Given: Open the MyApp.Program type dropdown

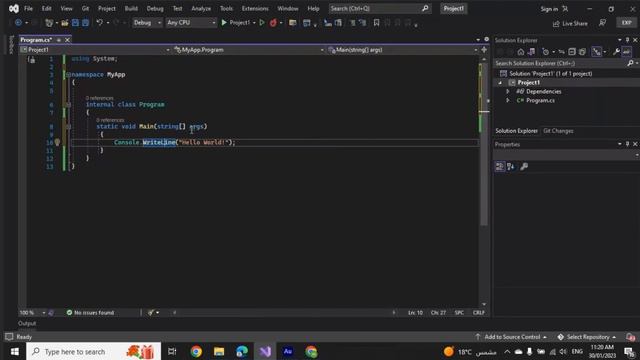Looking at the screenshot, I should [248, 50].
